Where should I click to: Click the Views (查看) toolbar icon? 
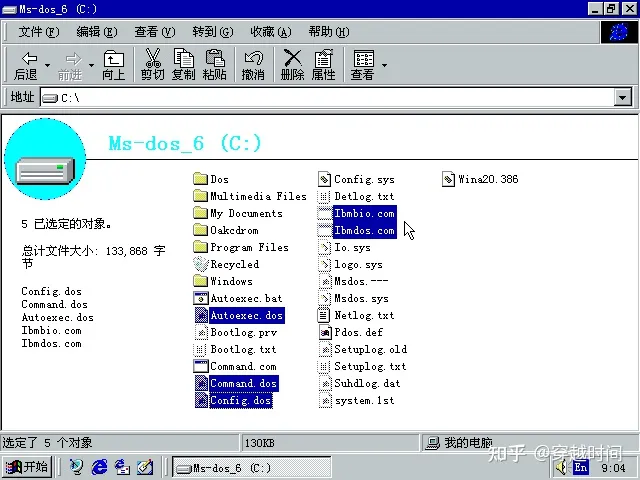click(362, 65)
